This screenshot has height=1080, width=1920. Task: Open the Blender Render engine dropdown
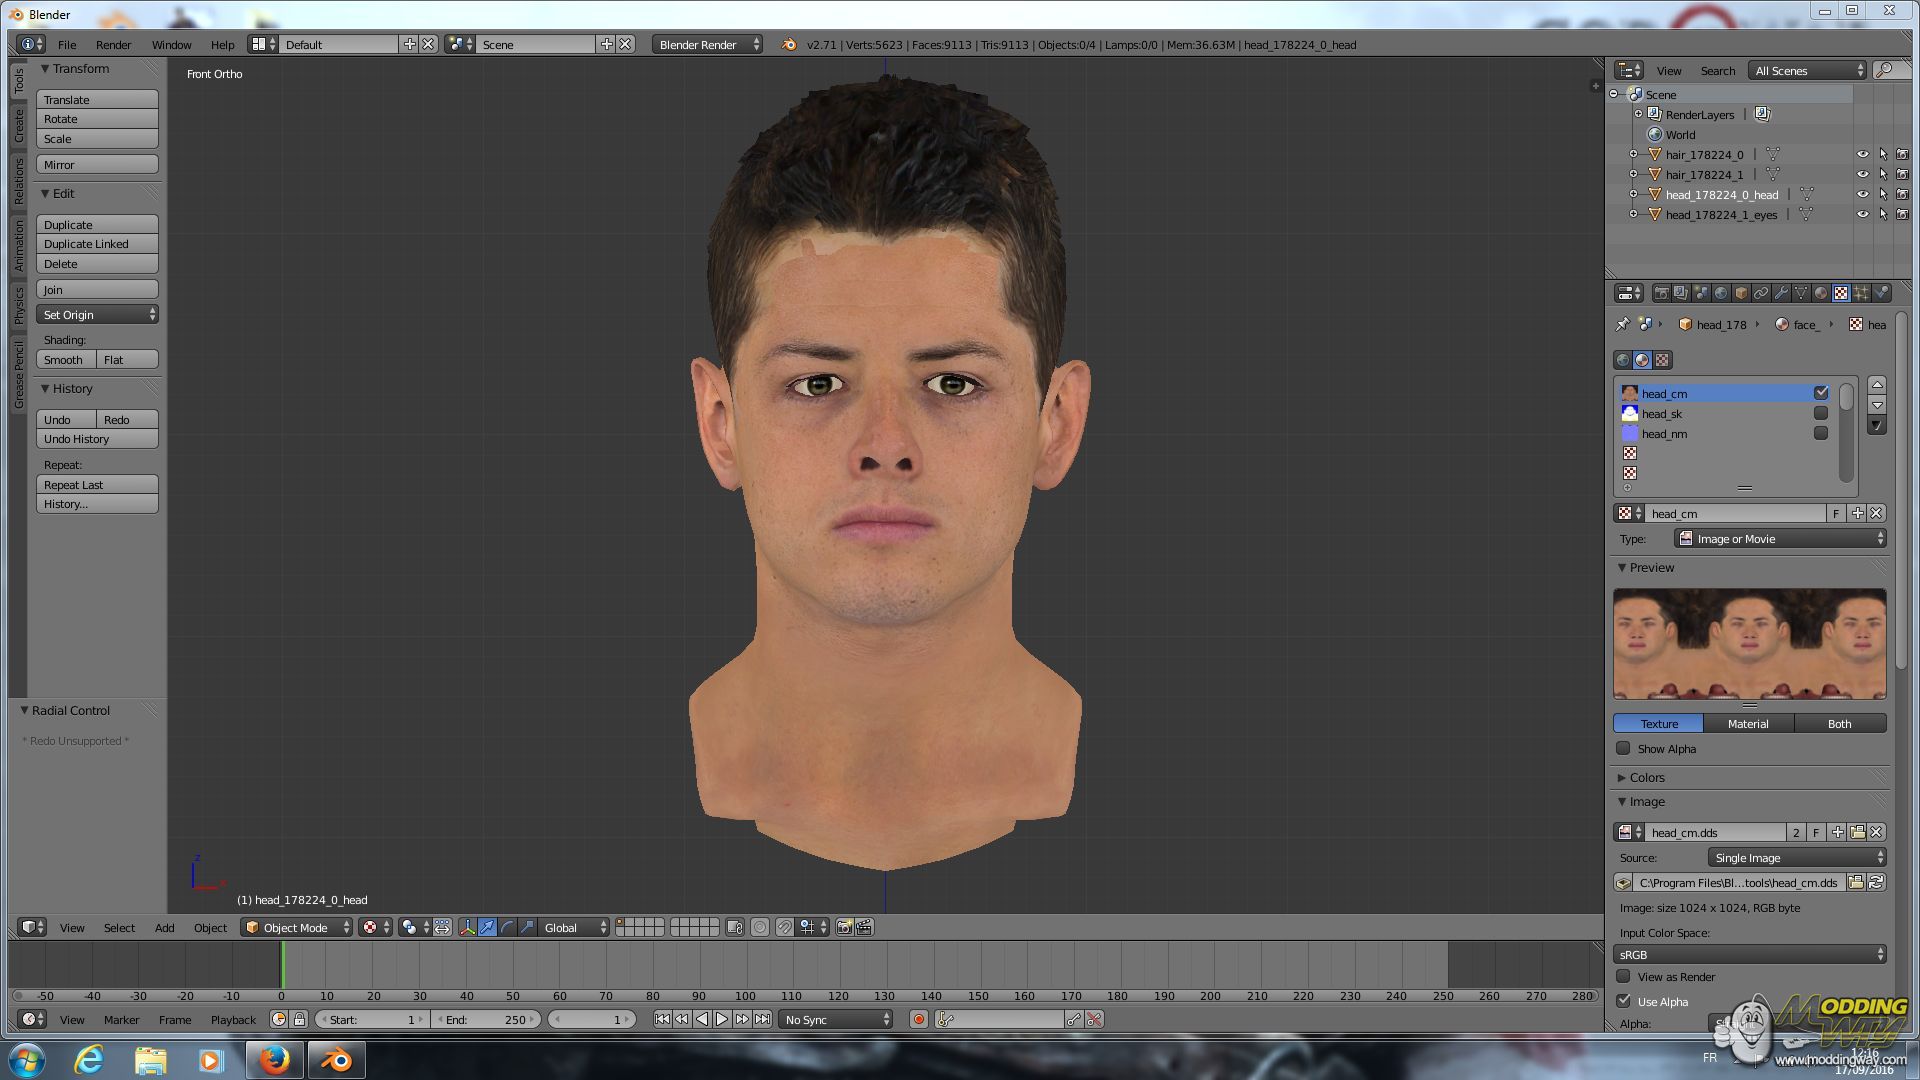tap(707, 45)
